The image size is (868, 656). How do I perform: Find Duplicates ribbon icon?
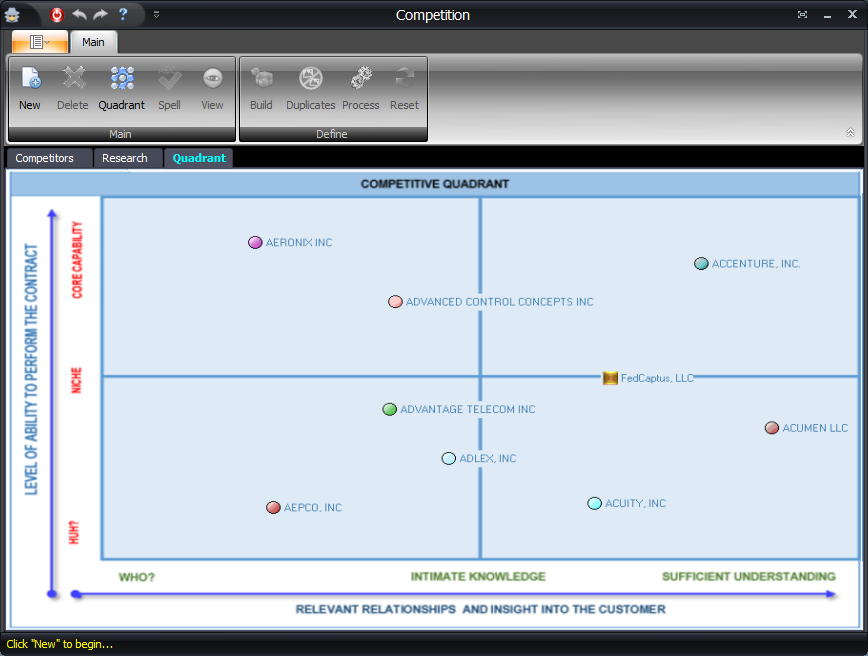(x=311, y=78)
